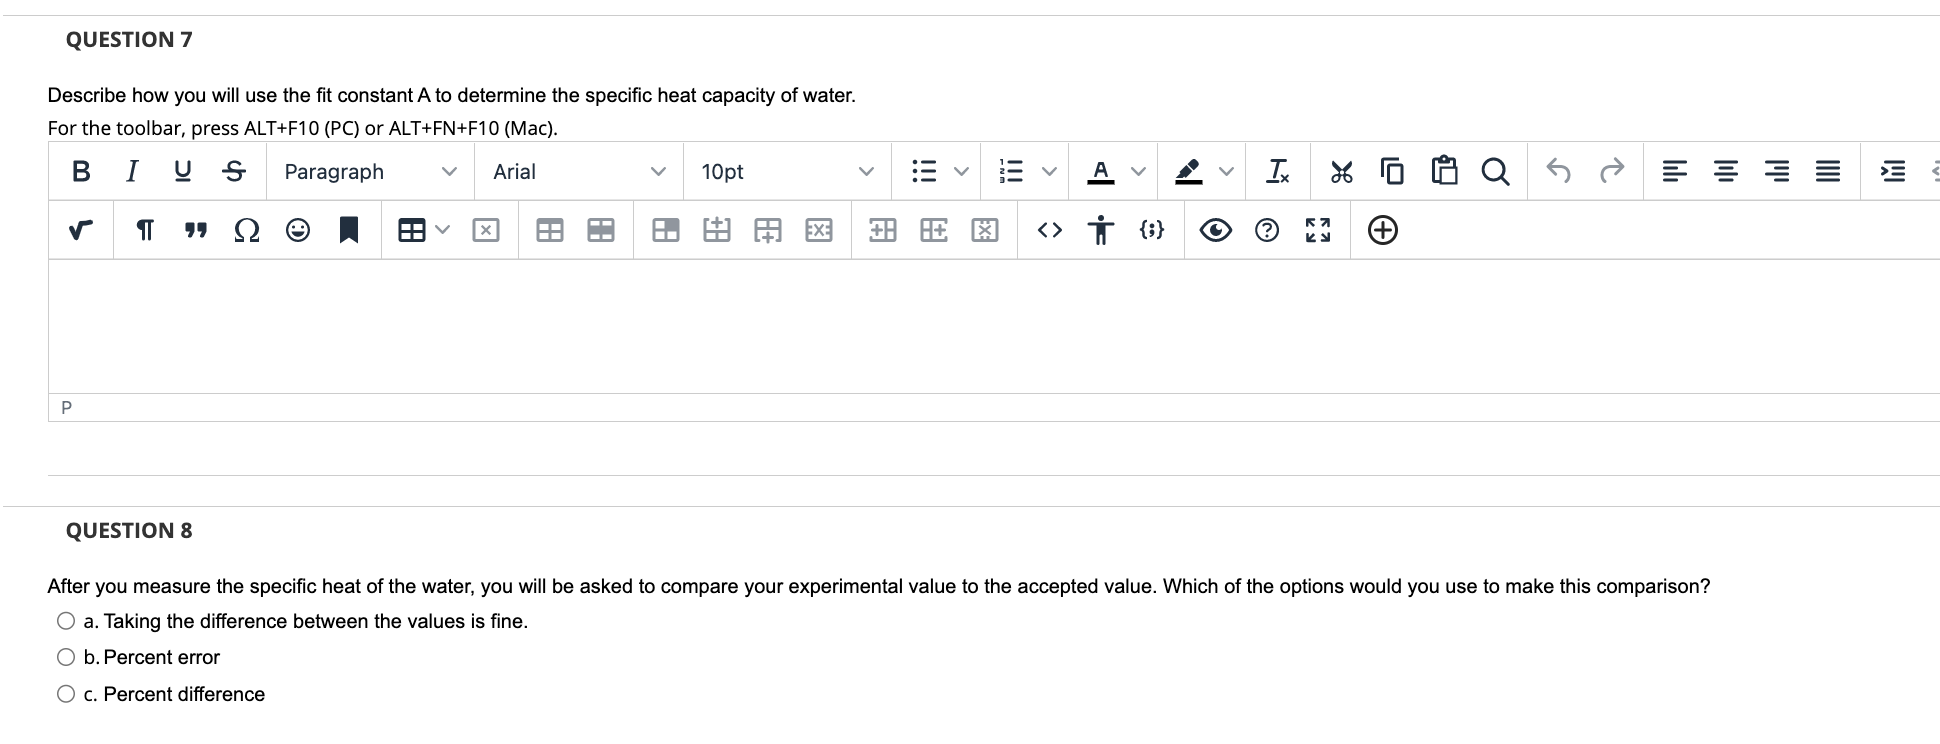The height and width of the screenshot is (744, 1940).
Task: Insert table column before
Action: click(x=883, y=231)
